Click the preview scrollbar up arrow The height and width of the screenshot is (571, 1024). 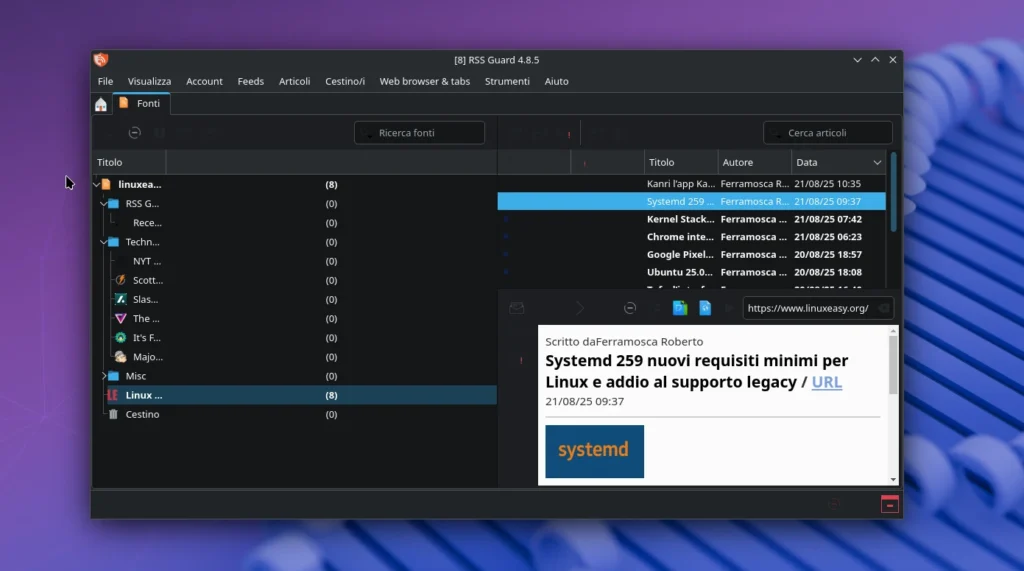click(x=893, y=332)
